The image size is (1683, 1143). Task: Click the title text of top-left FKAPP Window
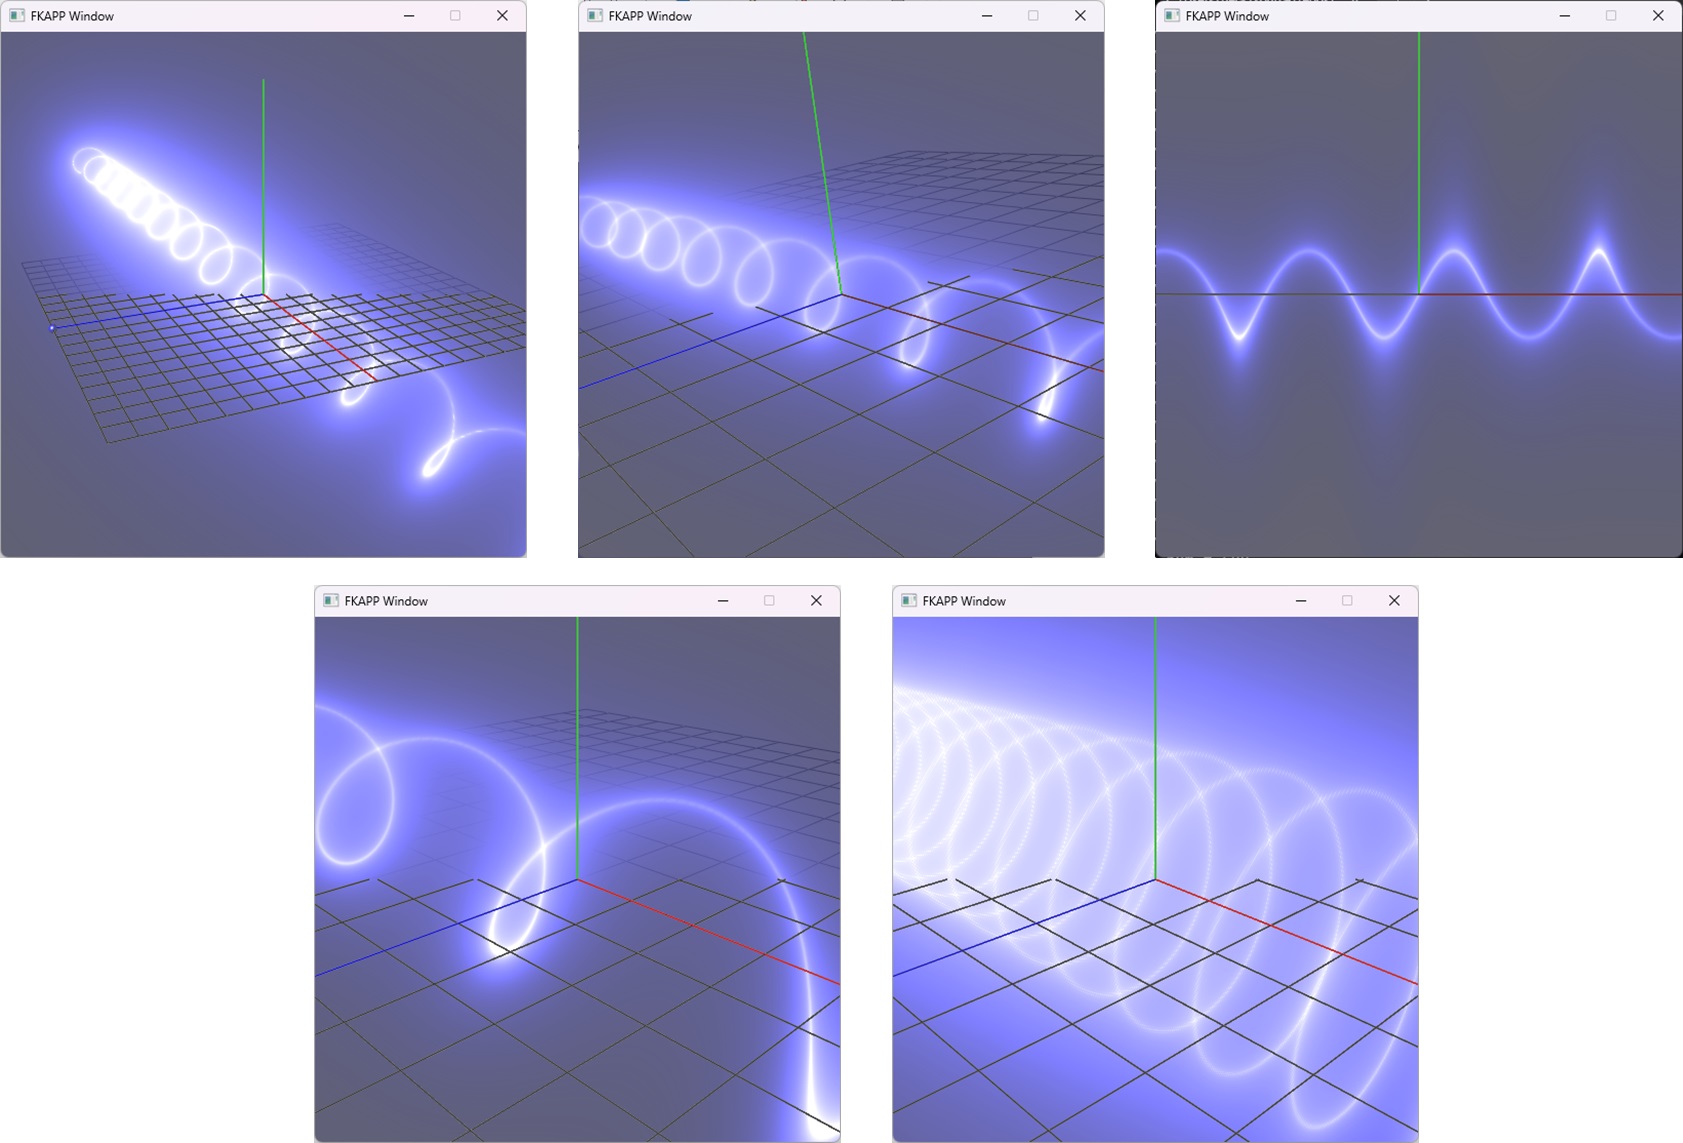coord(72,16)
